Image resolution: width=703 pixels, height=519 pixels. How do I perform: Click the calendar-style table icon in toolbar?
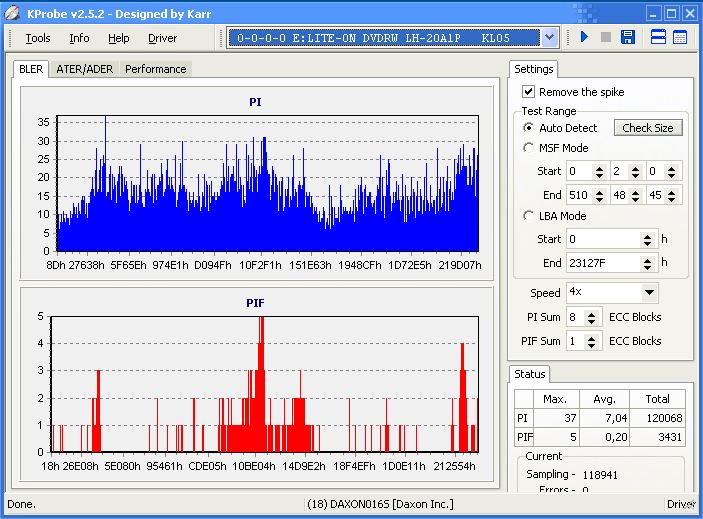click(680, 38)
